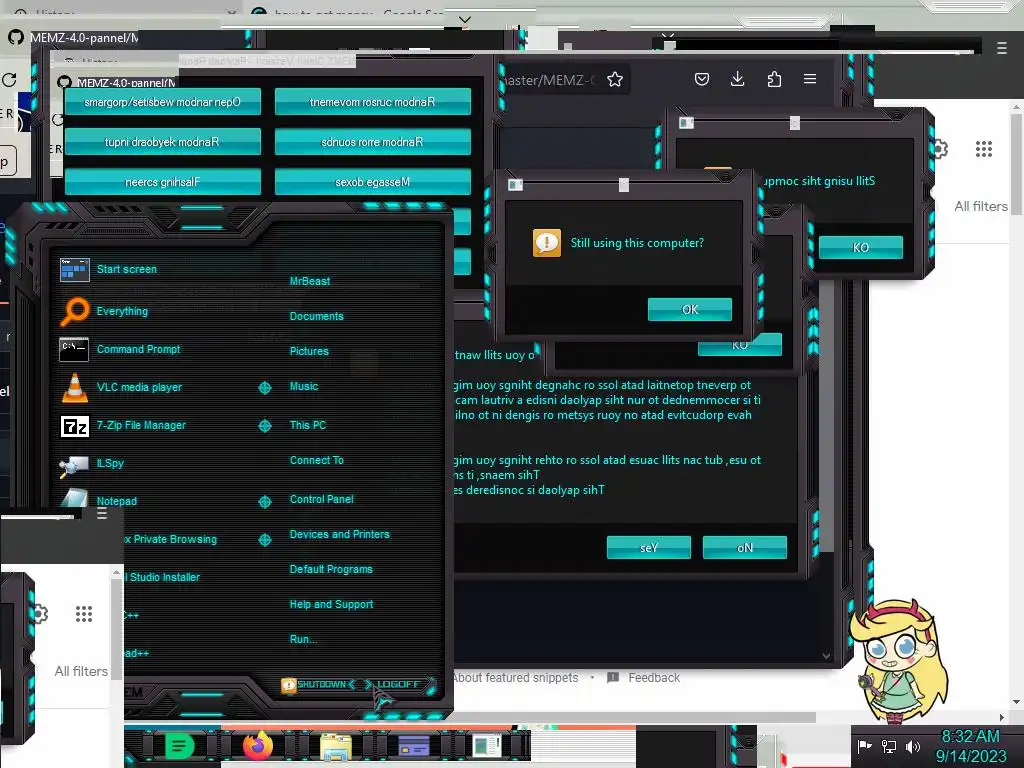1024x768 pixels.
Task: Open hamburger menu at top-right window corner
Action: (1002, 48)
